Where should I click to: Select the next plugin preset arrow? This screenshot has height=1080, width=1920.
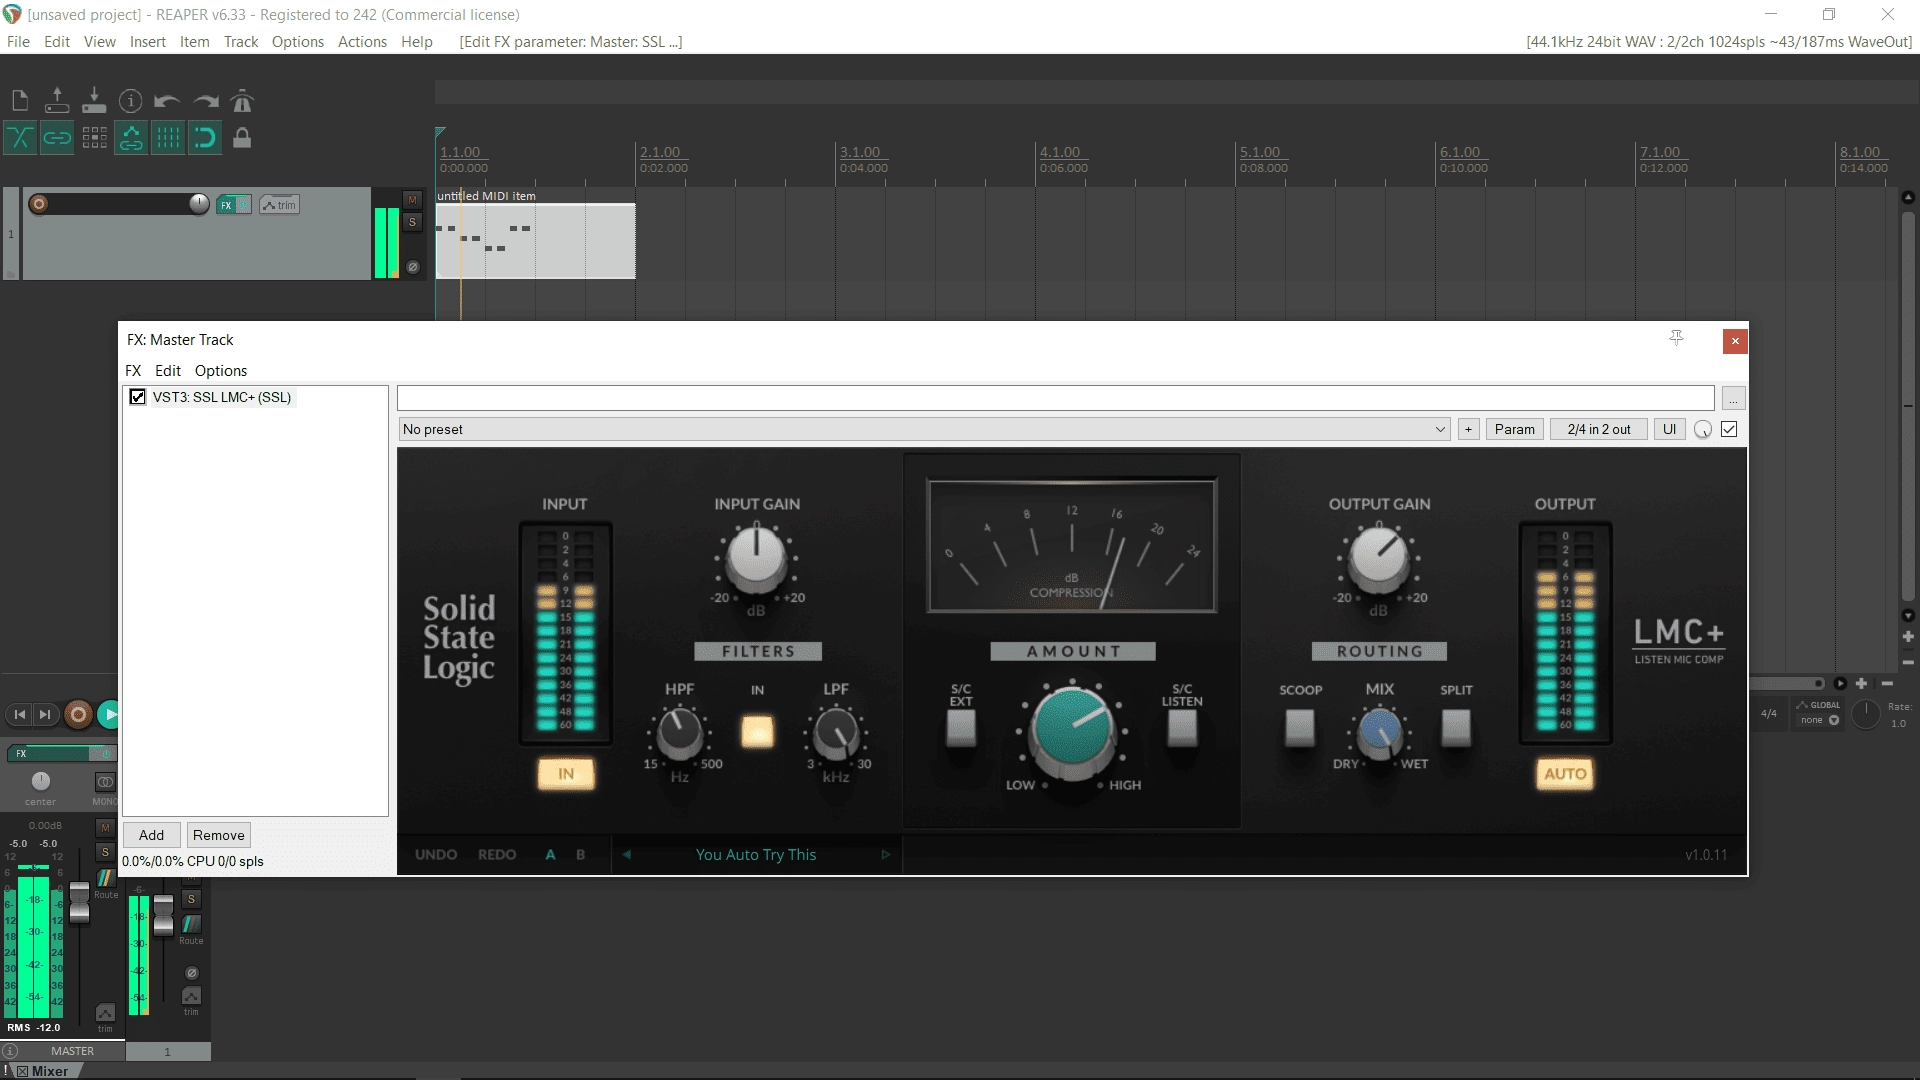[885, 855]
